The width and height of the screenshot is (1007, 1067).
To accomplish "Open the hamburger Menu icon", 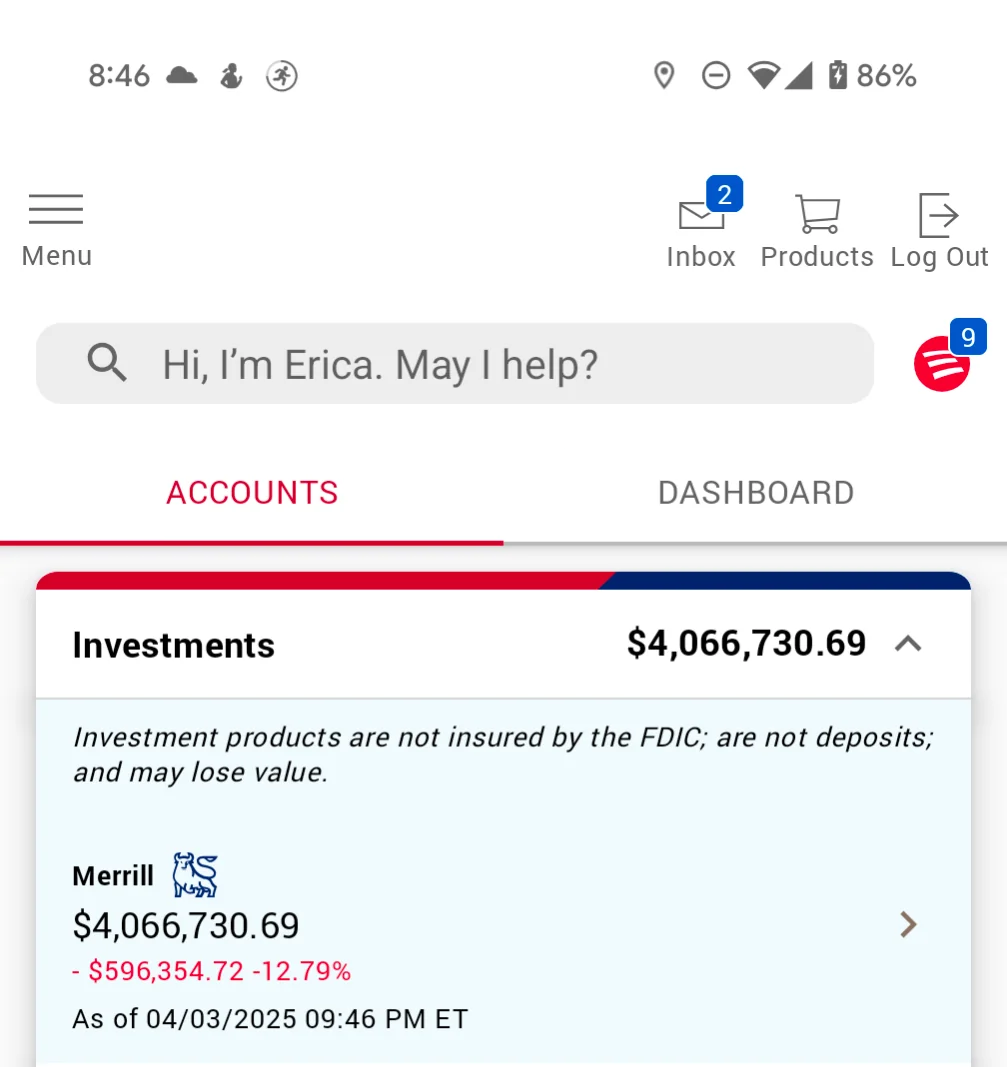I will tap(56, 209).
